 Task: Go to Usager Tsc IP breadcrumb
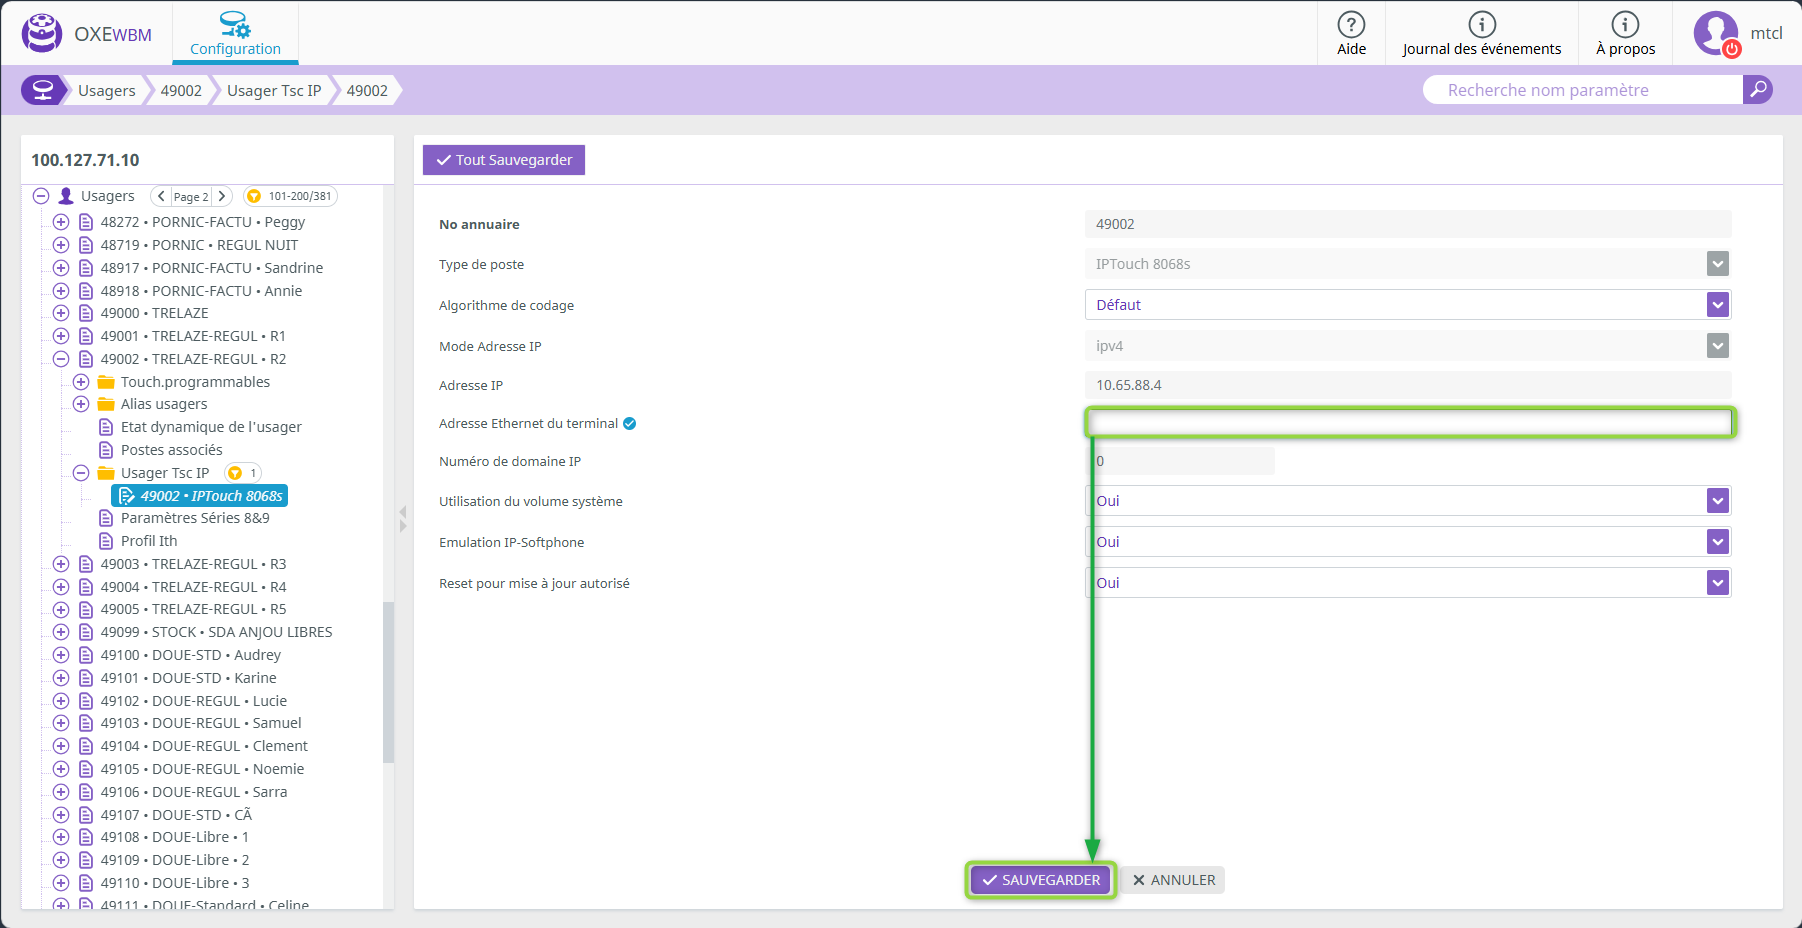click(274, 90)
